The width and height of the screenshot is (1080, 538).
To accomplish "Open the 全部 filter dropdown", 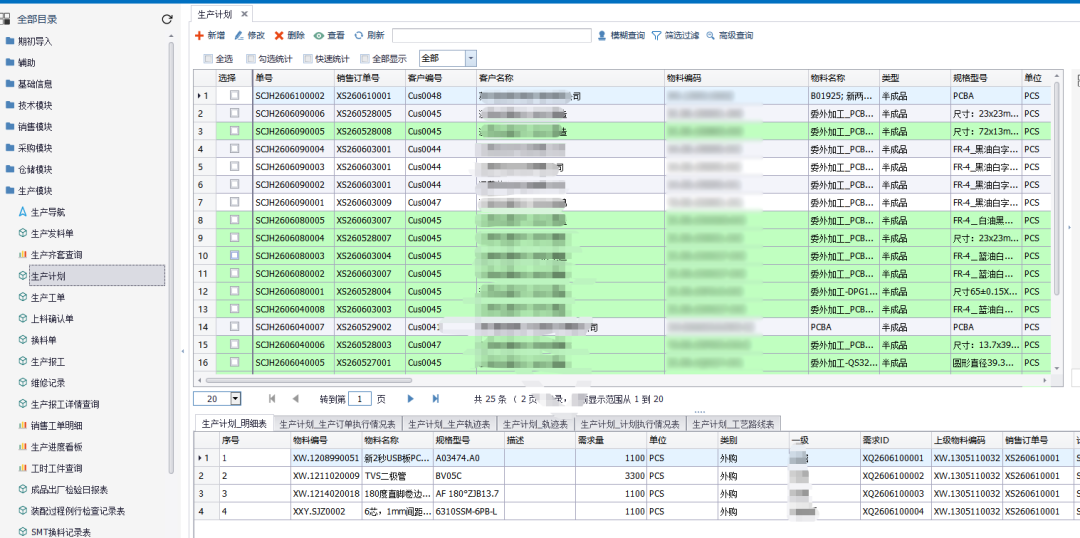I will pos(470,59).
